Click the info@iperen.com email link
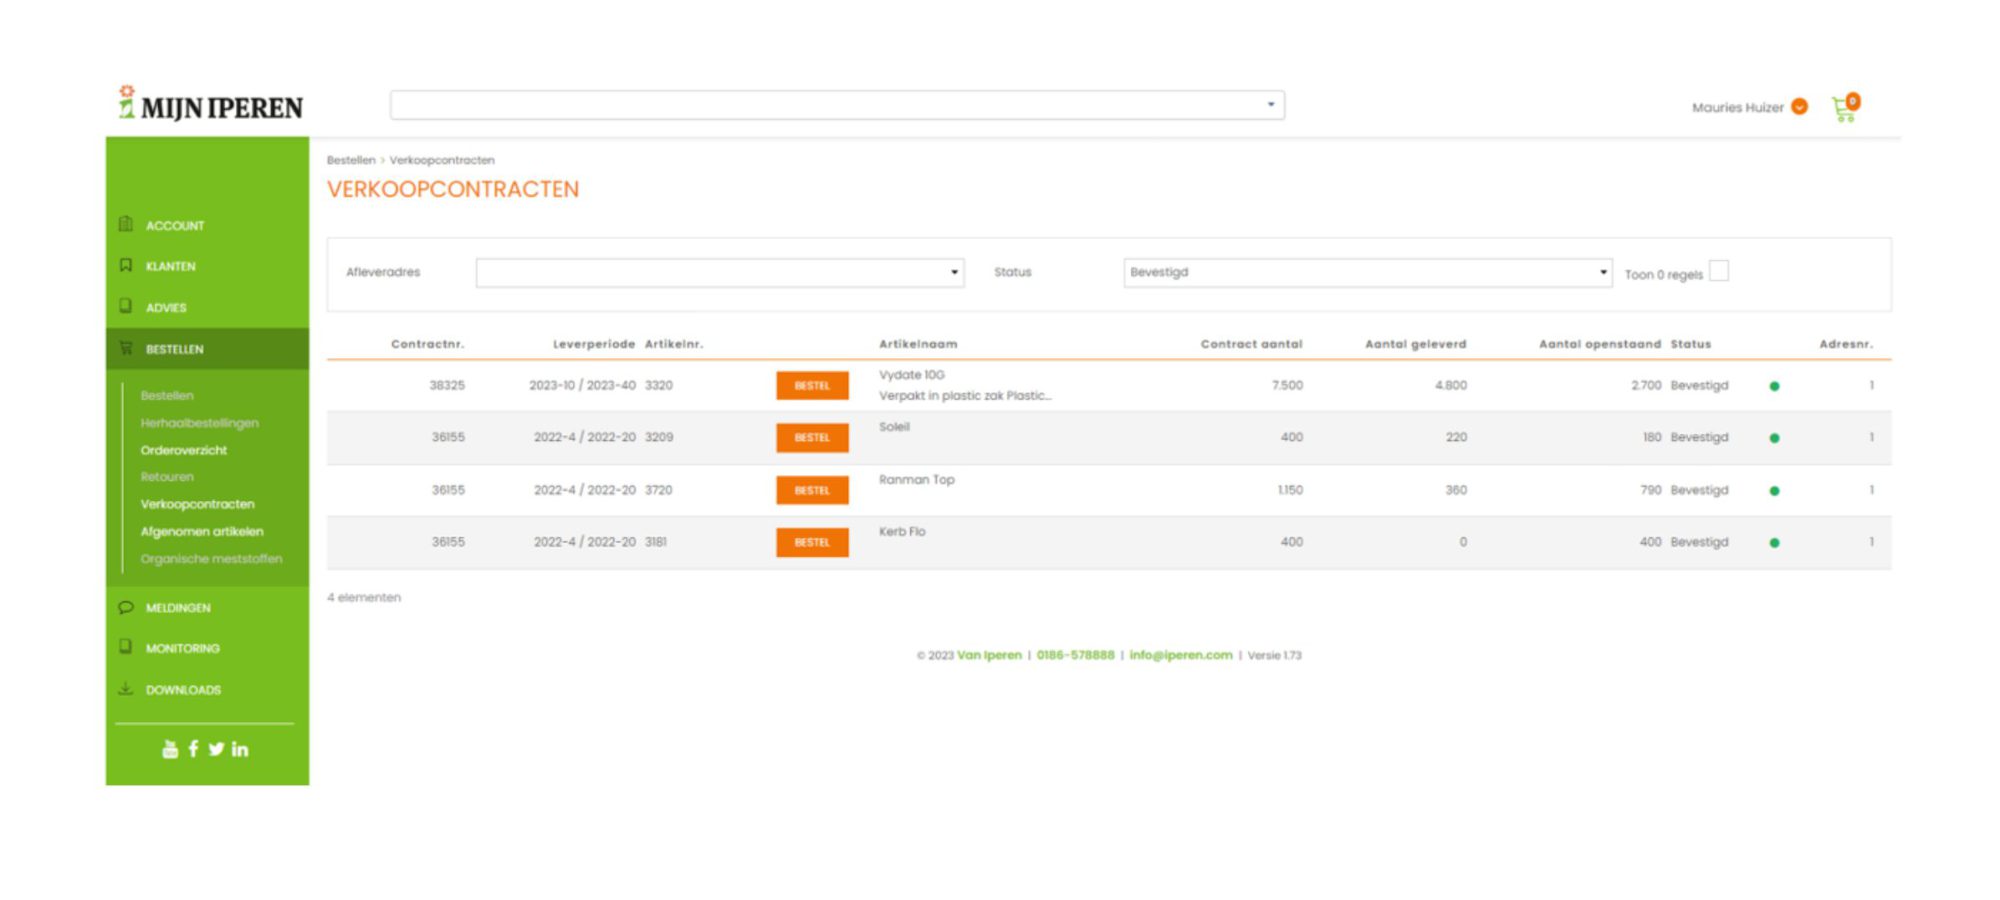This screenshot has width=2000, height=900. pos(1180,655)
